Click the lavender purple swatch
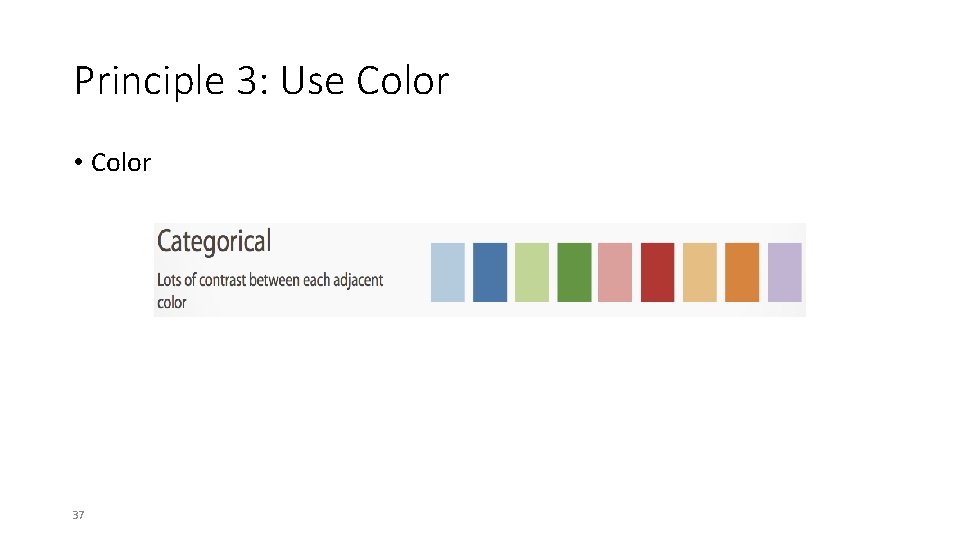The width and height of the screenshot is (960, 540). [784, 272]
